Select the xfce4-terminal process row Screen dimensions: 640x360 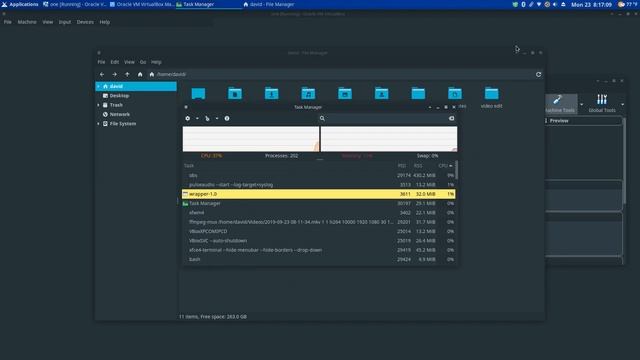click(x=318, y=250)
